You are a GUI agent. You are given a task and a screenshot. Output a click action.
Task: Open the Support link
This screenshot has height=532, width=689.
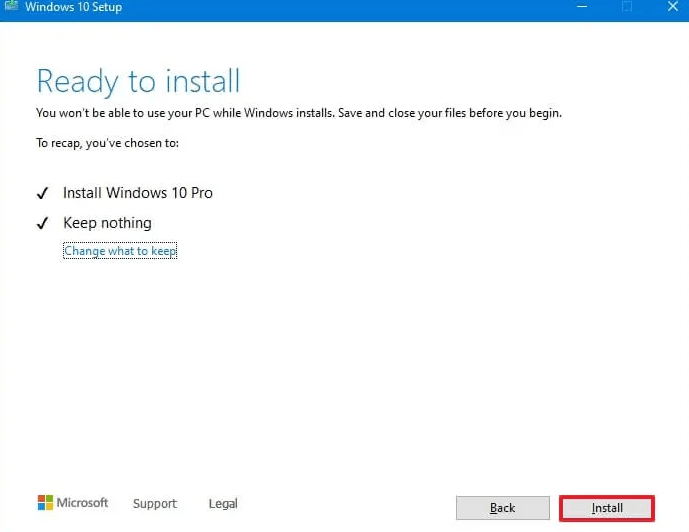(x=155, y=503)
